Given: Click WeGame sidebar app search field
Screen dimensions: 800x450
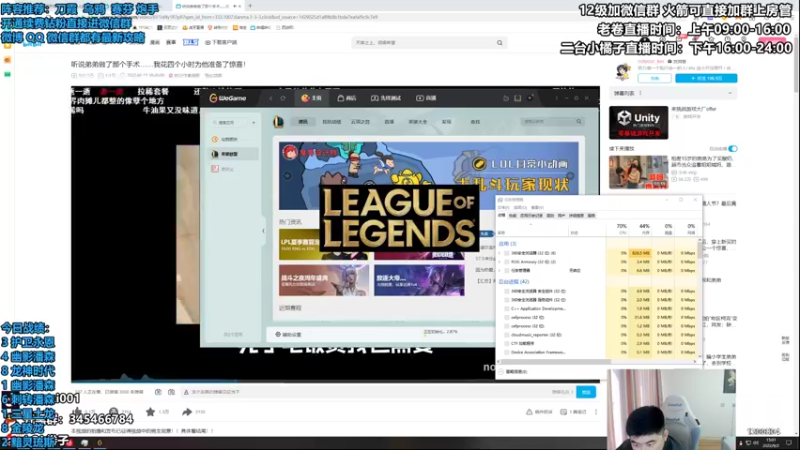Looking at the screenshot, I should [x=229, y=122].
